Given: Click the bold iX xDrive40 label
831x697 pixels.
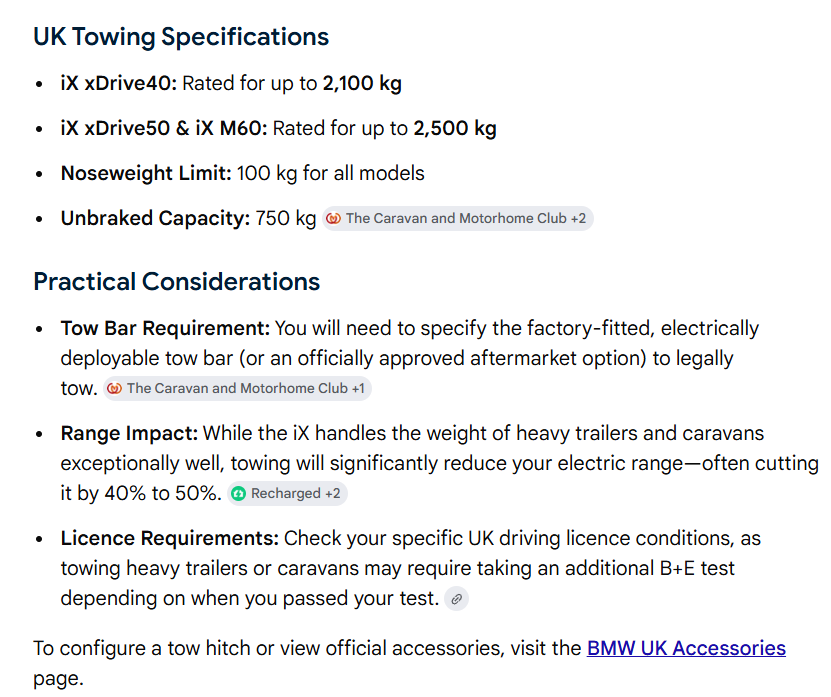Looking at the screenshot, I should pos(119,84).
